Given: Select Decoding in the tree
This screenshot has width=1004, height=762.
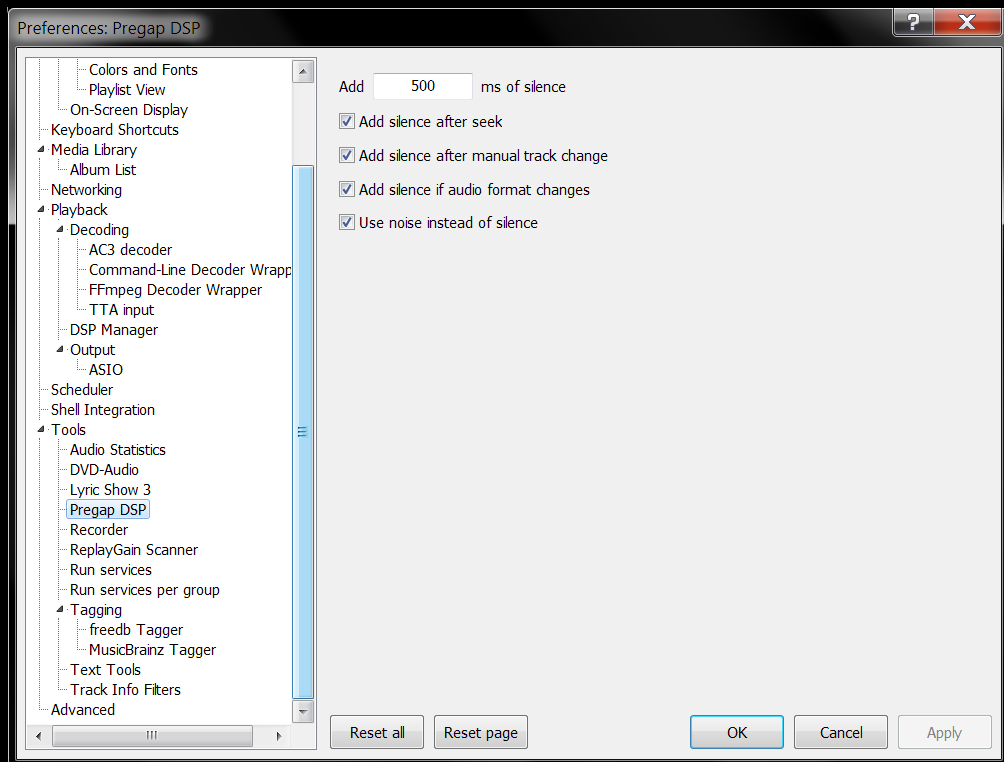Looking at the screenshot, I should coord(99,230).
